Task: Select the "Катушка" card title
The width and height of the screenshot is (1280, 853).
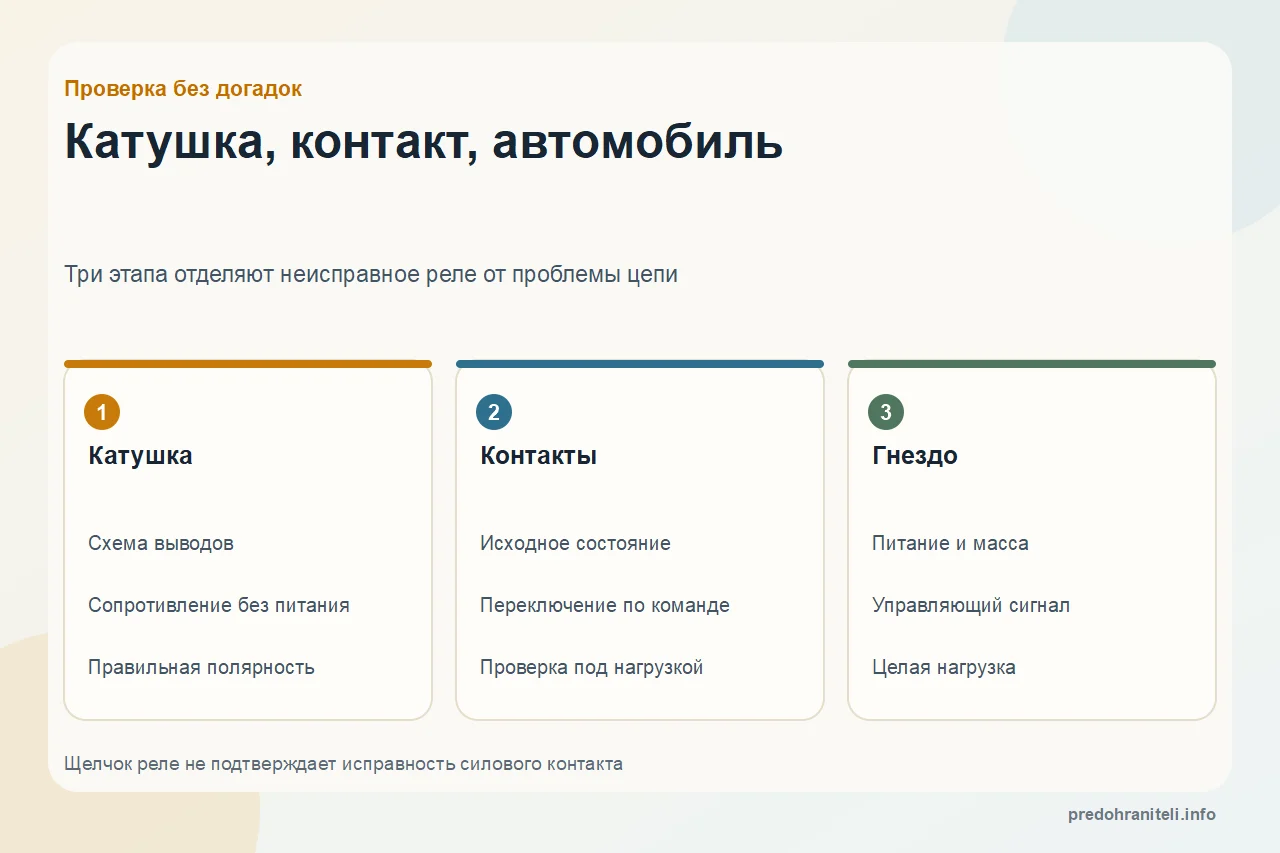Action: 140,456
